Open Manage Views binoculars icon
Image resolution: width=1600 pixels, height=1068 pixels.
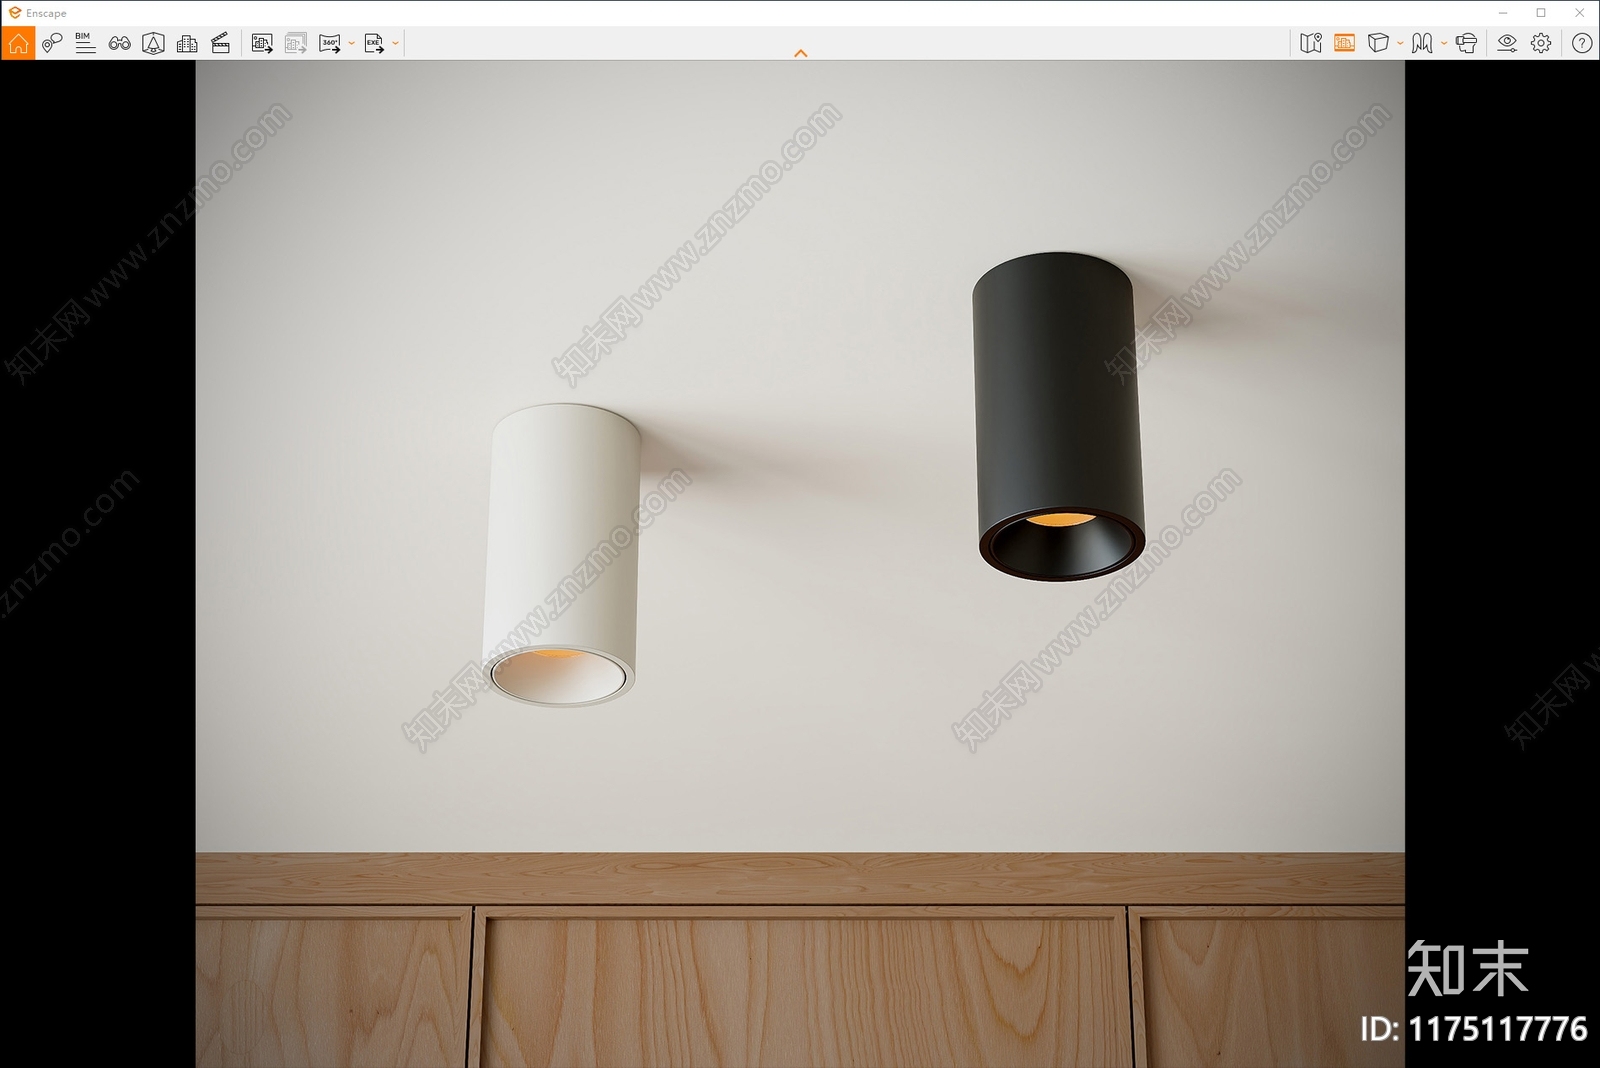tap(119, 43)
